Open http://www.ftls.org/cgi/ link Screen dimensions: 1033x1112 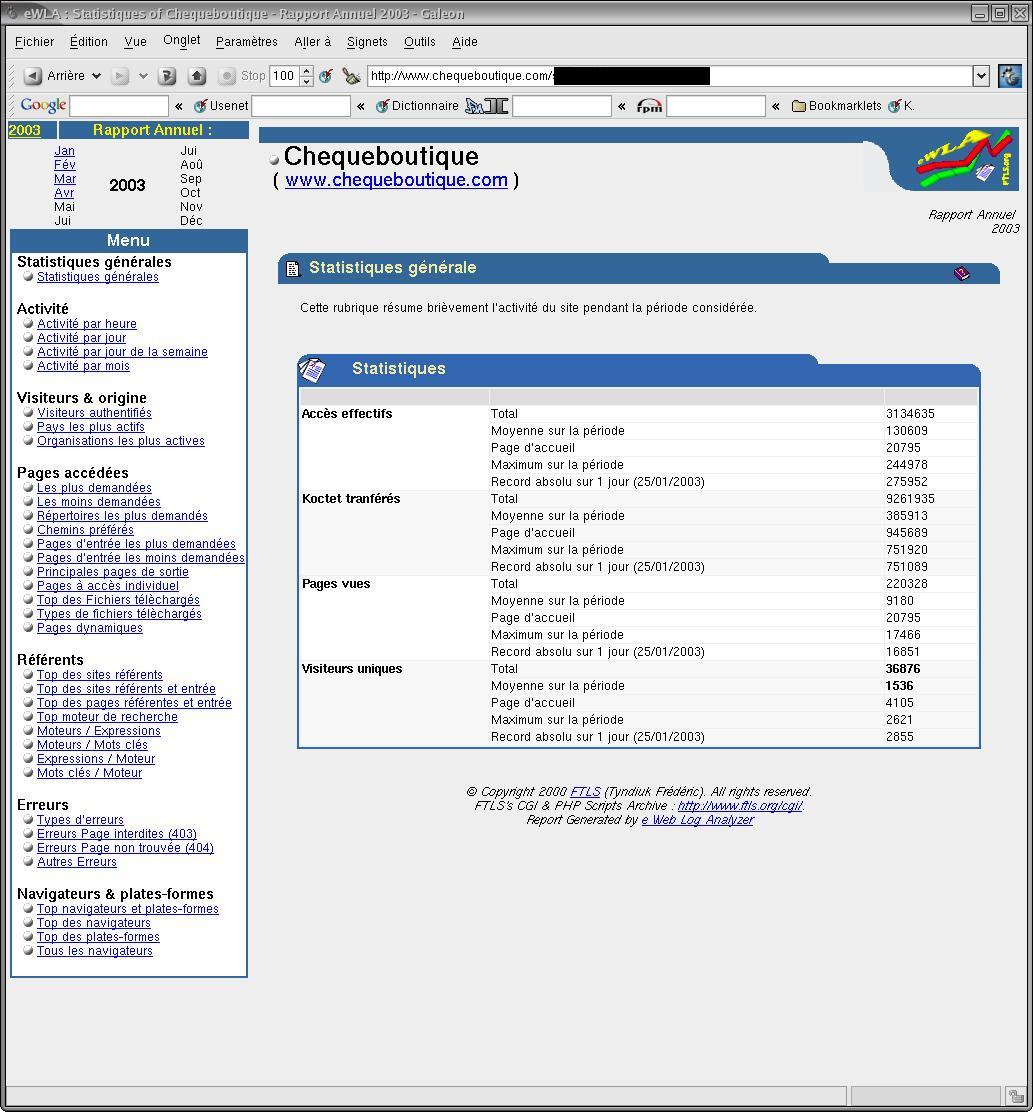point(739,806)
